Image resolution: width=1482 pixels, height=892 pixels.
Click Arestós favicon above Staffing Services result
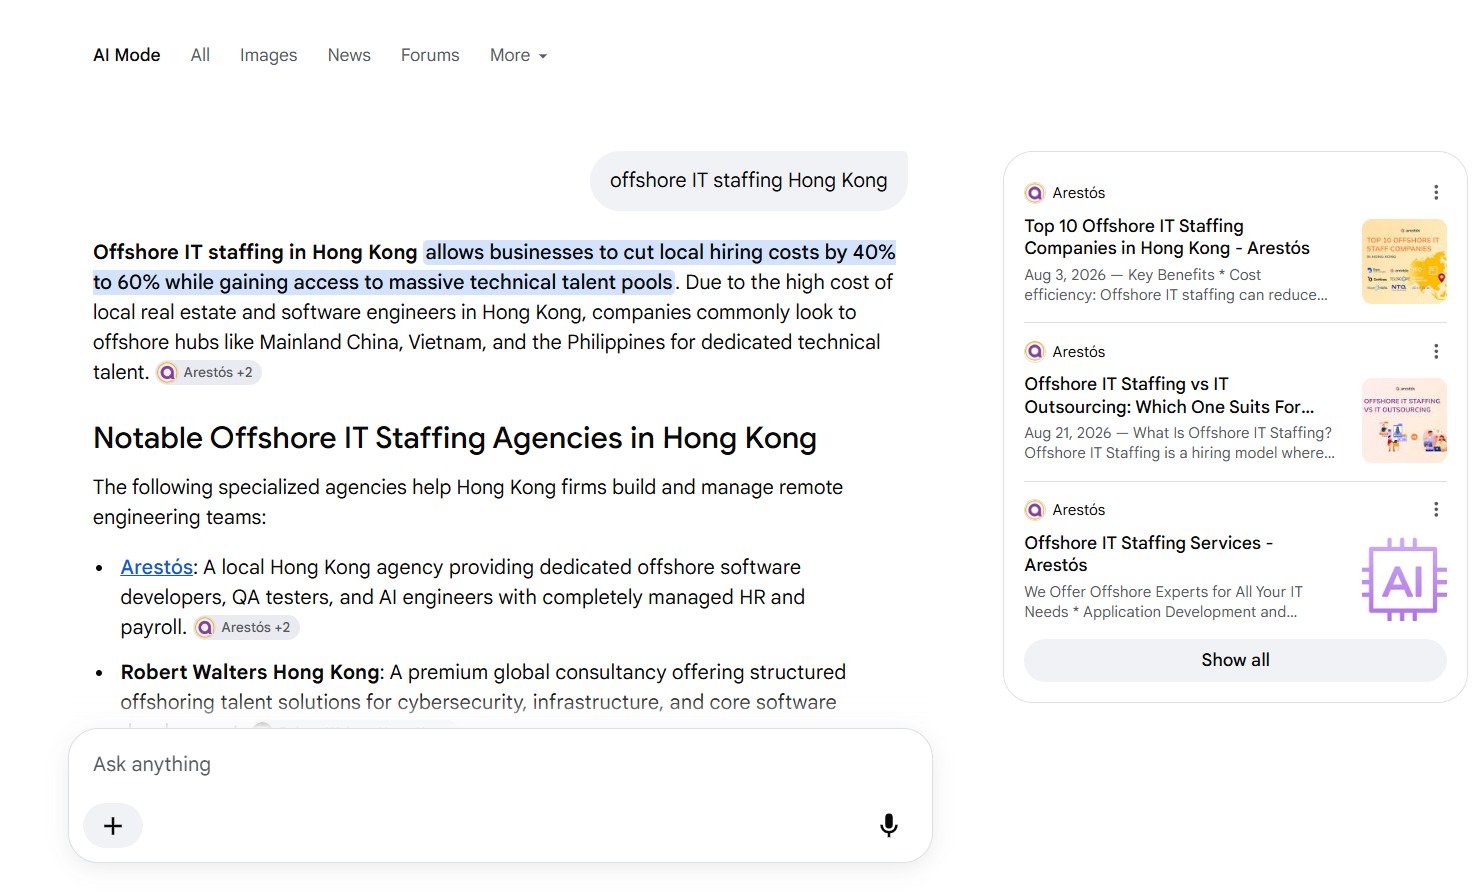[1035, 510]
